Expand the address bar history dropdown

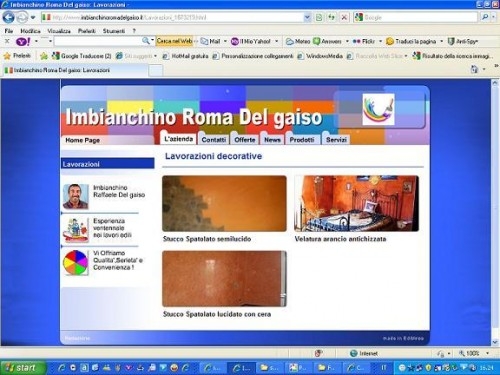[x=307, y=17]
